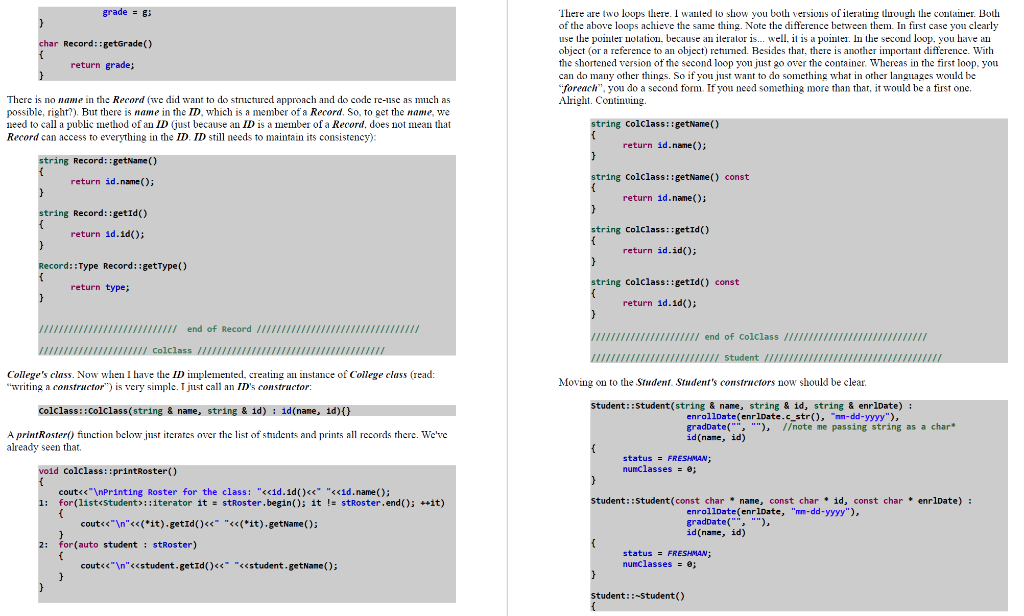The height and width of the screenshot is (616, 1024).
Task: Click 'void ColClass::printRoster()' line
Action: click(x=108, y=471)
